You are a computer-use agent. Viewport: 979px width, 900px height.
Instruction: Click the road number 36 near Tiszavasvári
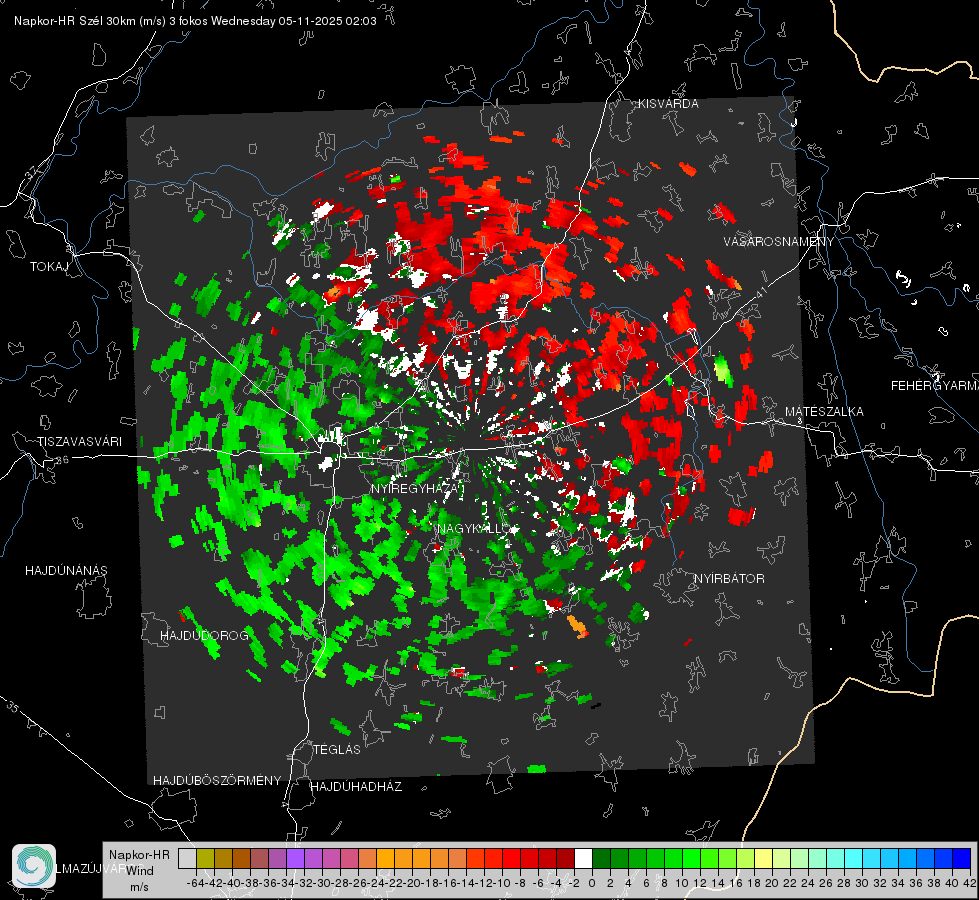click(62, 460)
